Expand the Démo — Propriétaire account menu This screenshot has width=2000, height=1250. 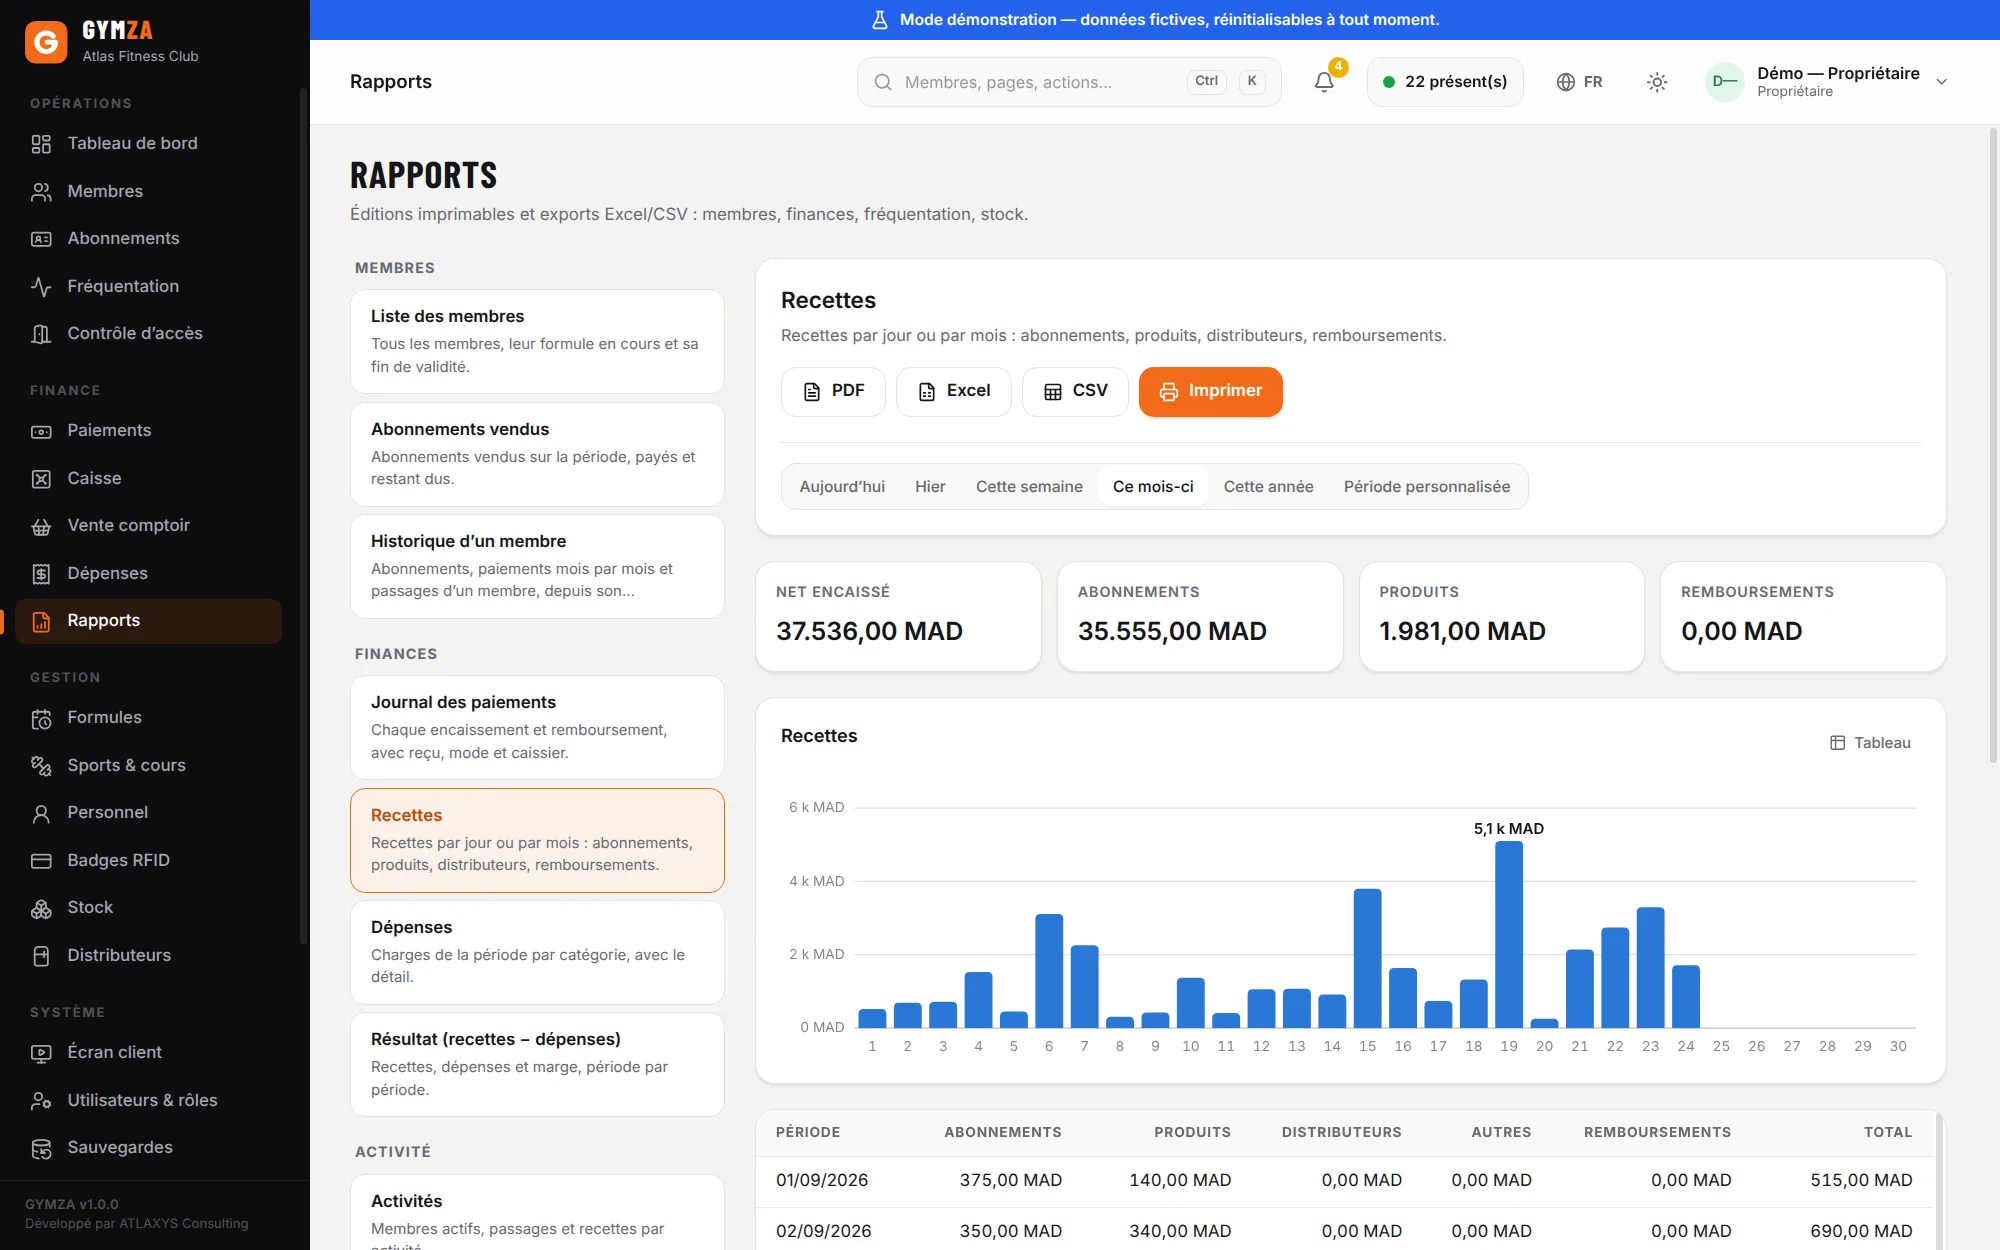[x=1829, y=82]
